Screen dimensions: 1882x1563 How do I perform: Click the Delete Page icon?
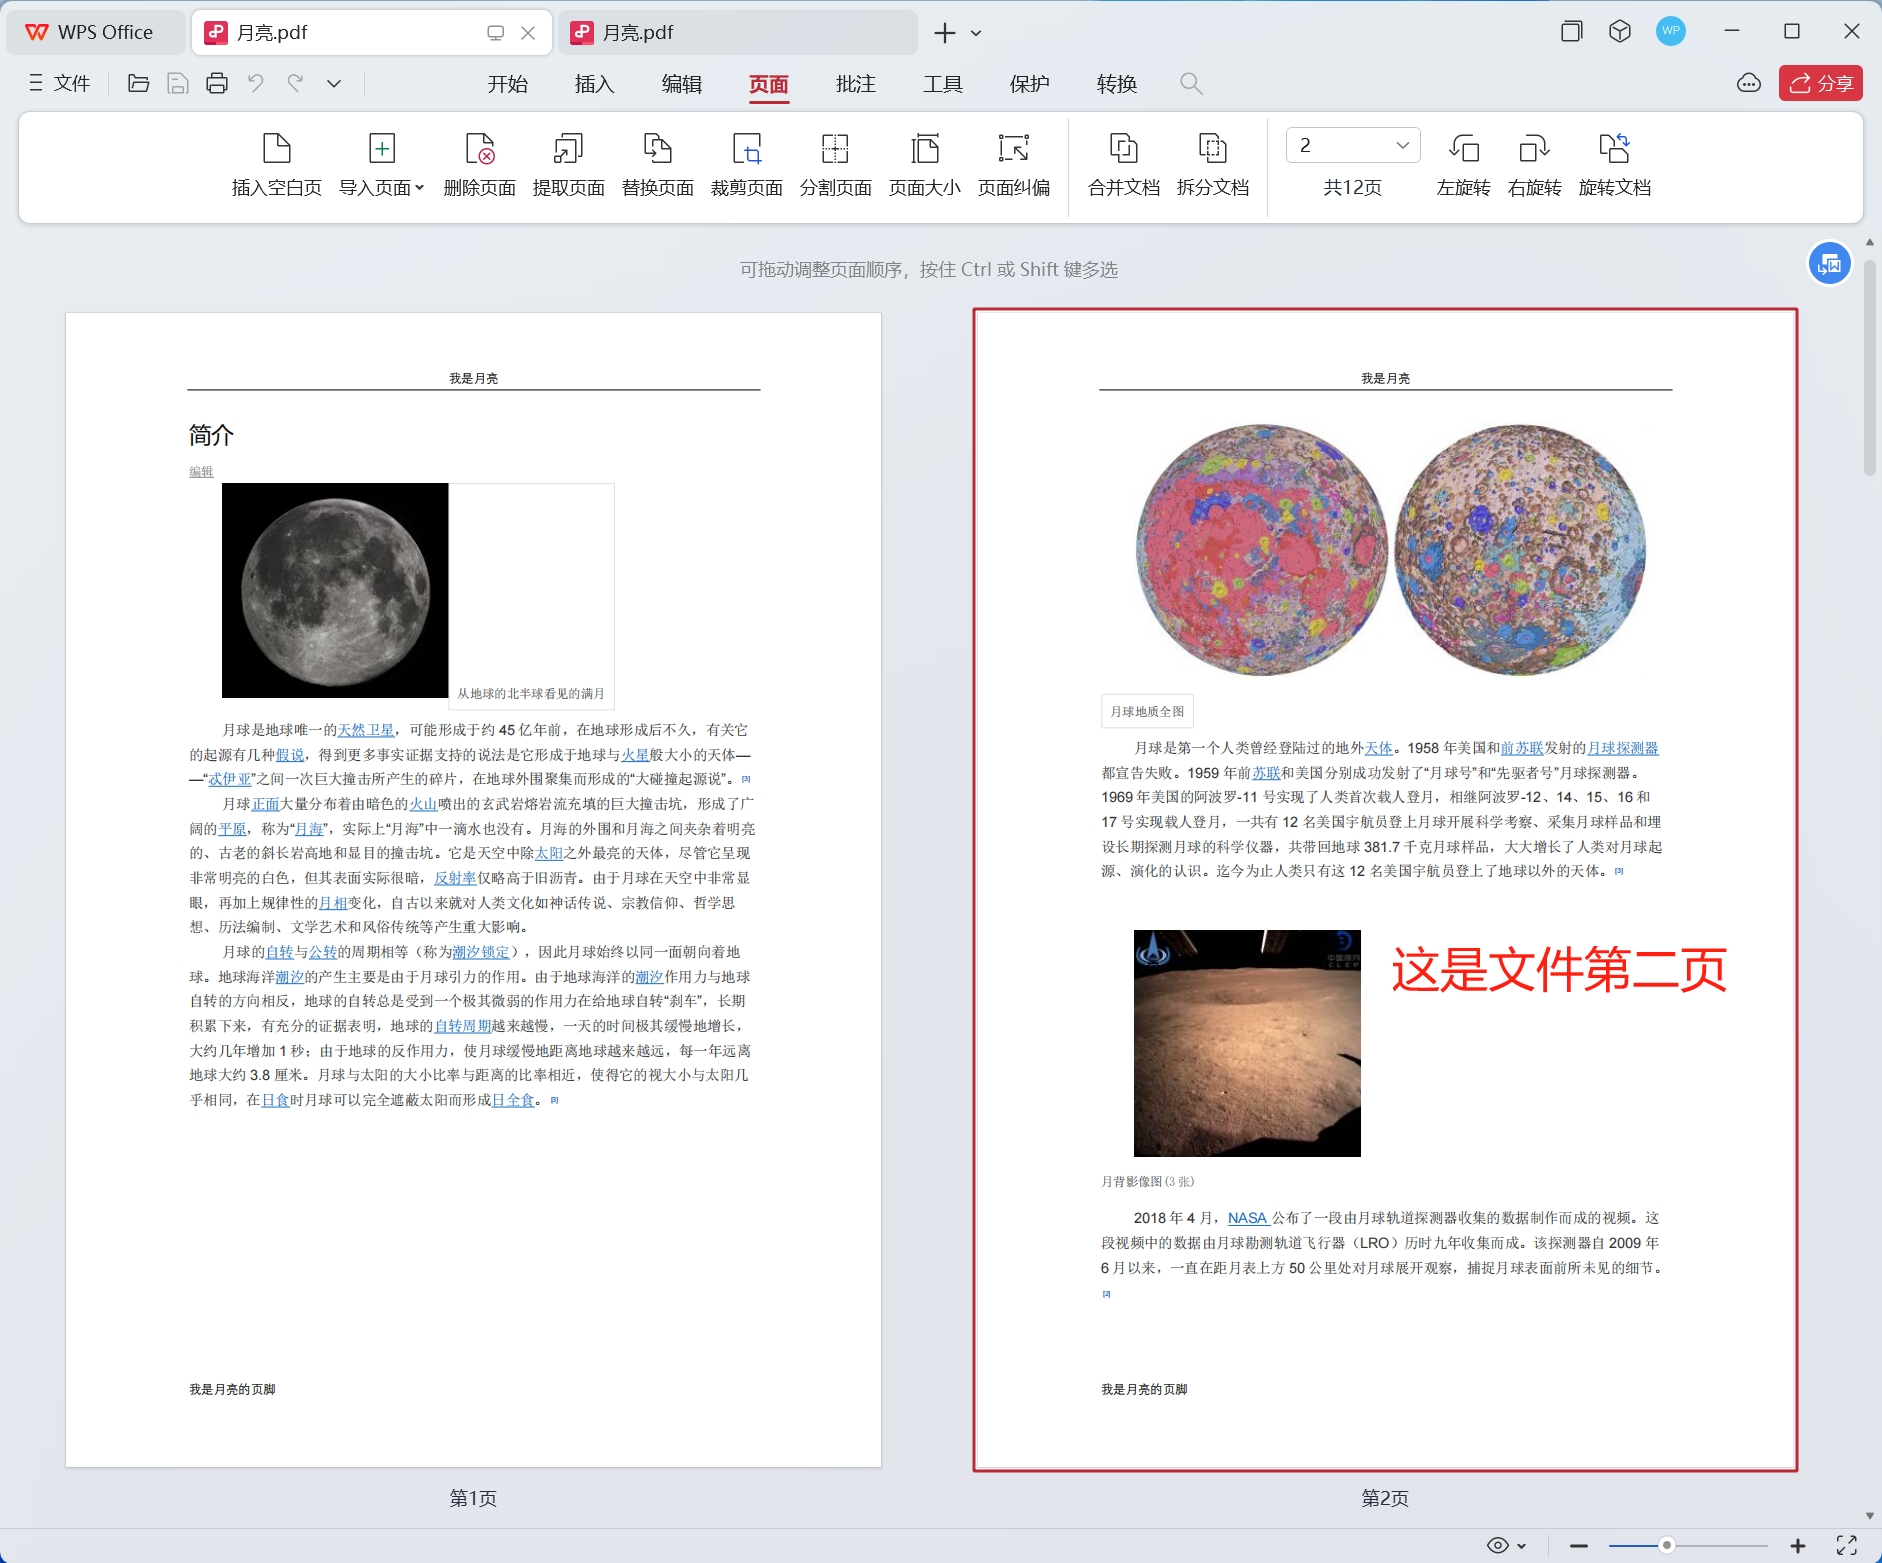coord(479,149)
